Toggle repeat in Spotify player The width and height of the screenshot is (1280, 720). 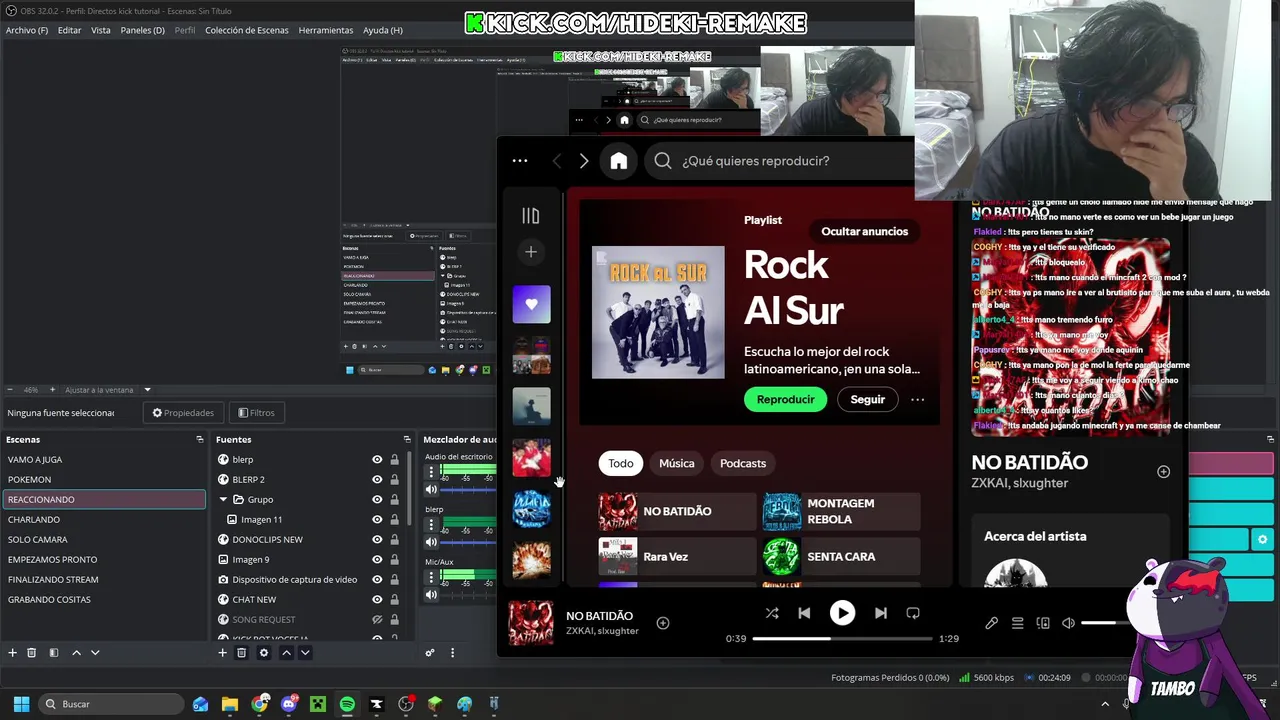pos(913,613)
